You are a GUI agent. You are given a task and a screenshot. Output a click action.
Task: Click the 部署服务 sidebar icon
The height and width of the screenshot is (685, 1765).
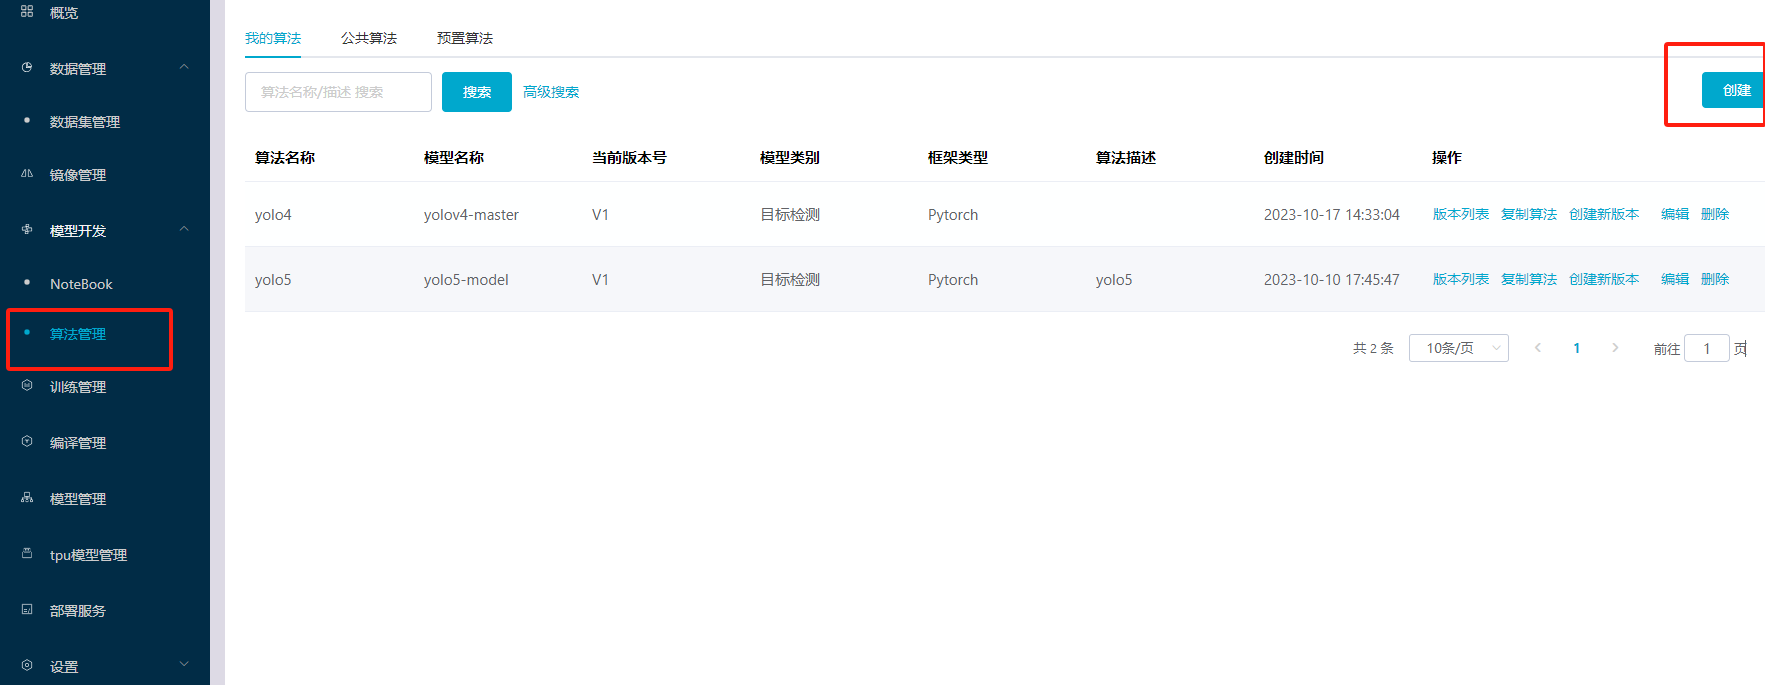point(27,610)
